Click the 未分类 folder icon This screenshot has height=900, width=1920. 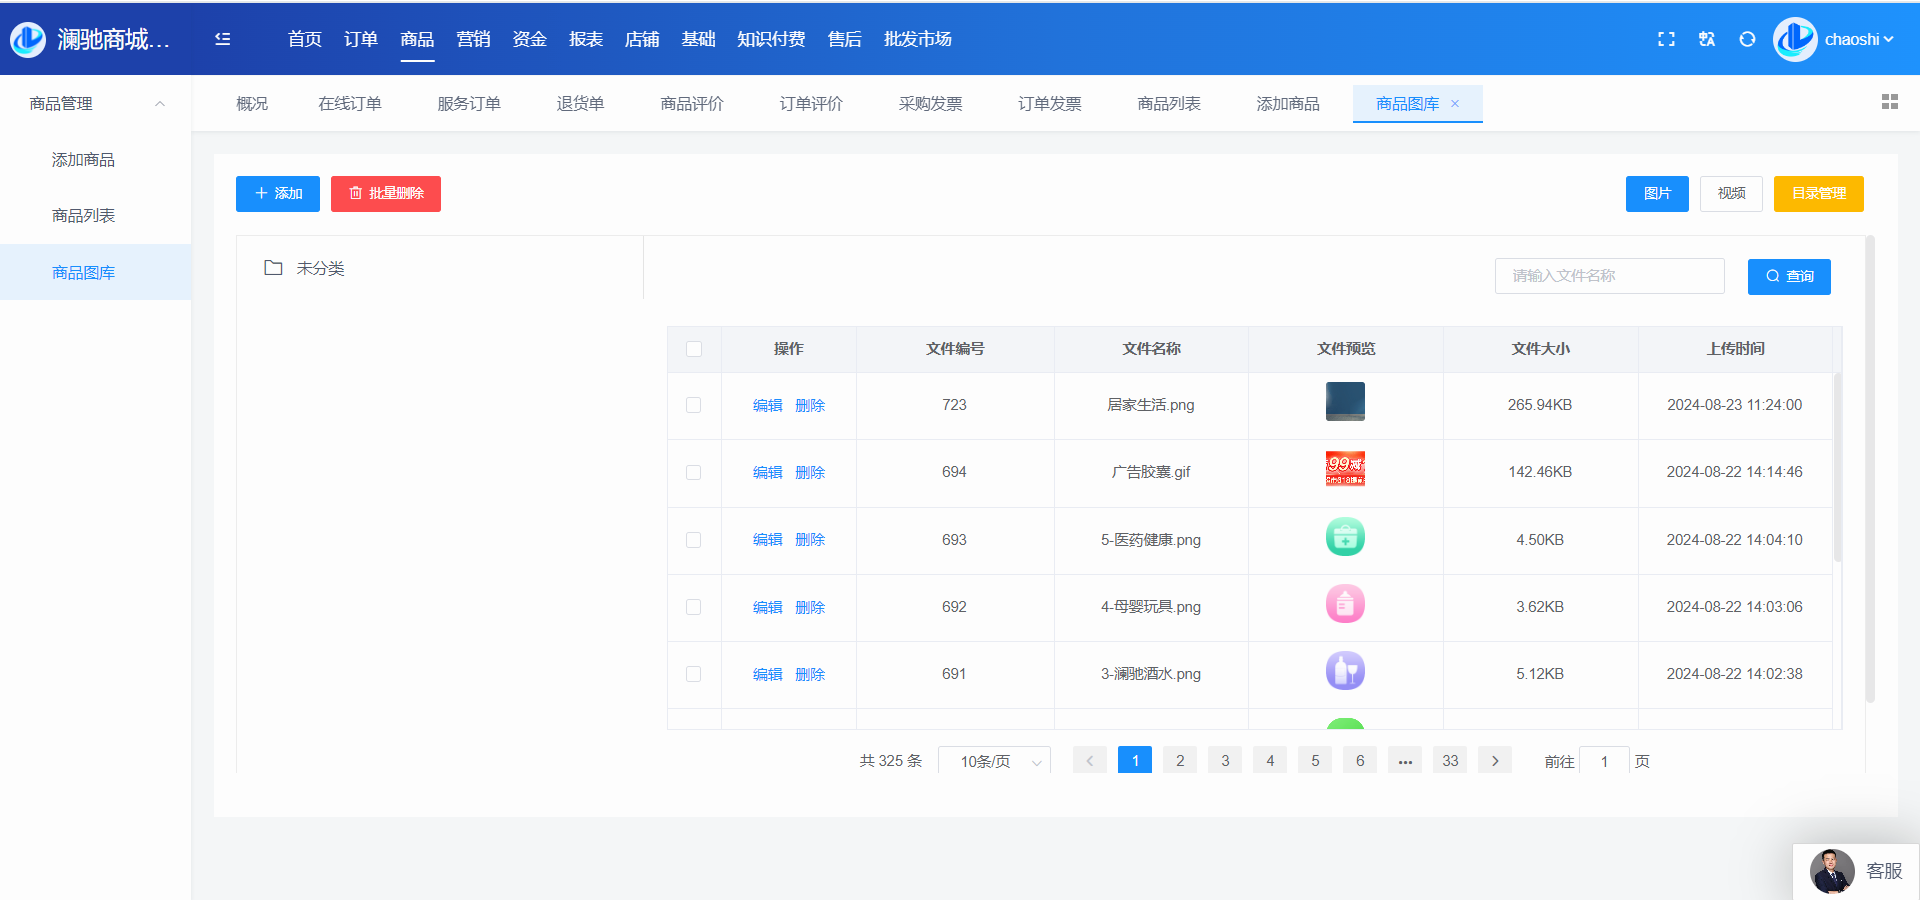coord(273,268)
